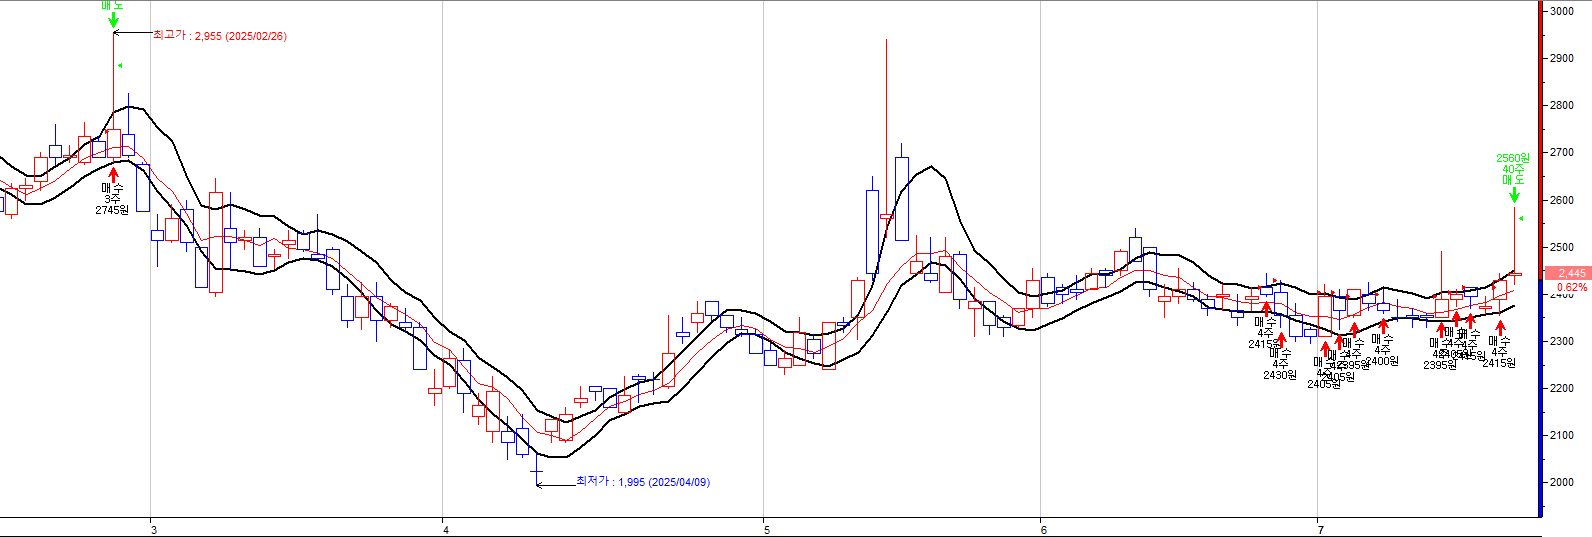Click the small green triangle beside the February high wick
Image resolution: width=1592 pixels, height=537 pixels.
(x=119, y=66)
